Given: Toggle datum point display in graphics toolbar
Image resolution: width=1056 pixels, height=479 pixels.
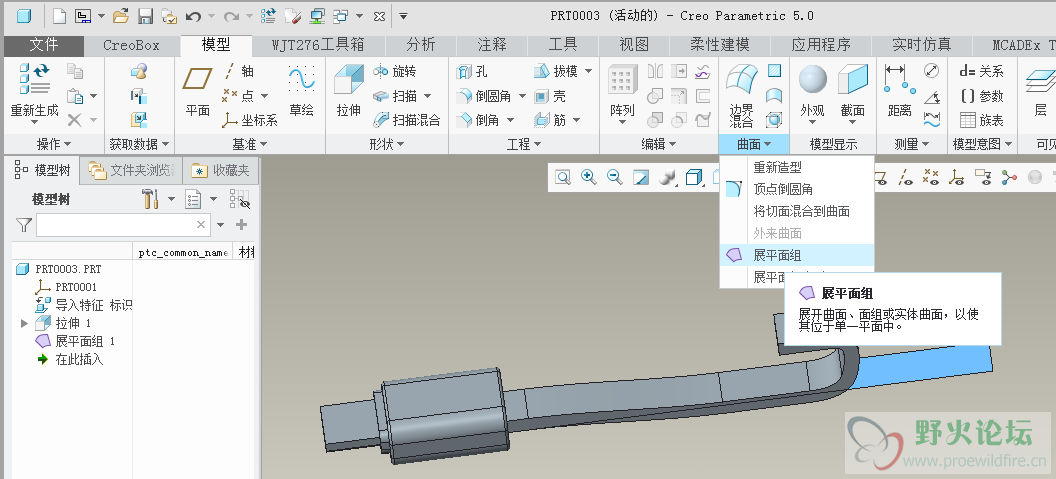Looking at the screenshot, I should pos(931,177).
